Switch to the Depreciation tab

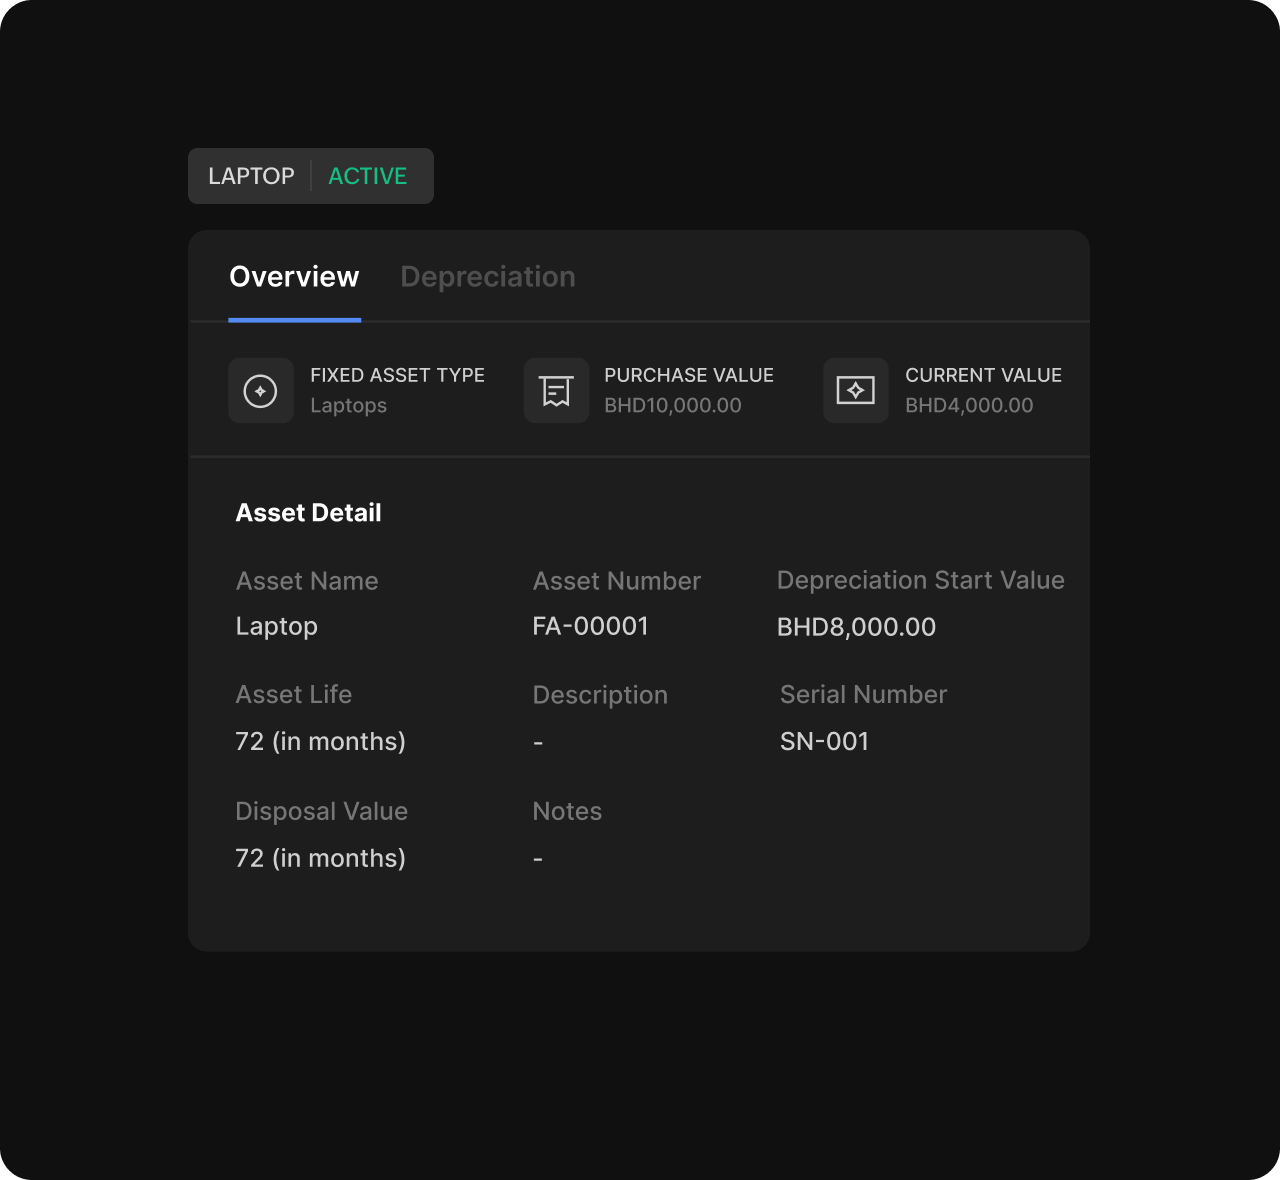488,276
